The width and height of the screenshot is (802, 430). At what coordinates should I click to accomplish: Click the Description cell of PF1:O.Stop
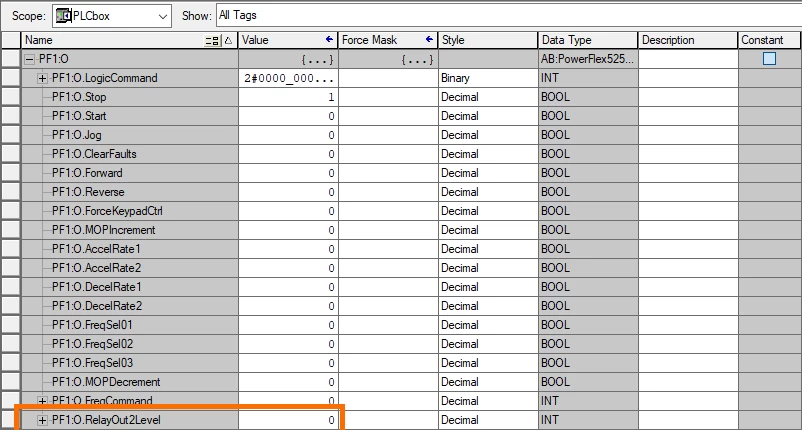pyautogui.click(x=687, y=97)
